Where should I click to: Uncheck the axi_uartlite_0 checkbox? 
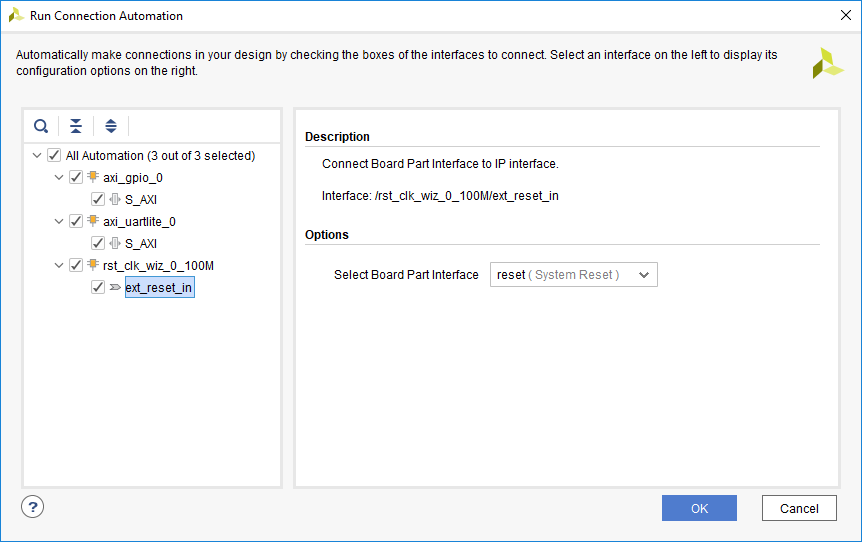point(76,221)
